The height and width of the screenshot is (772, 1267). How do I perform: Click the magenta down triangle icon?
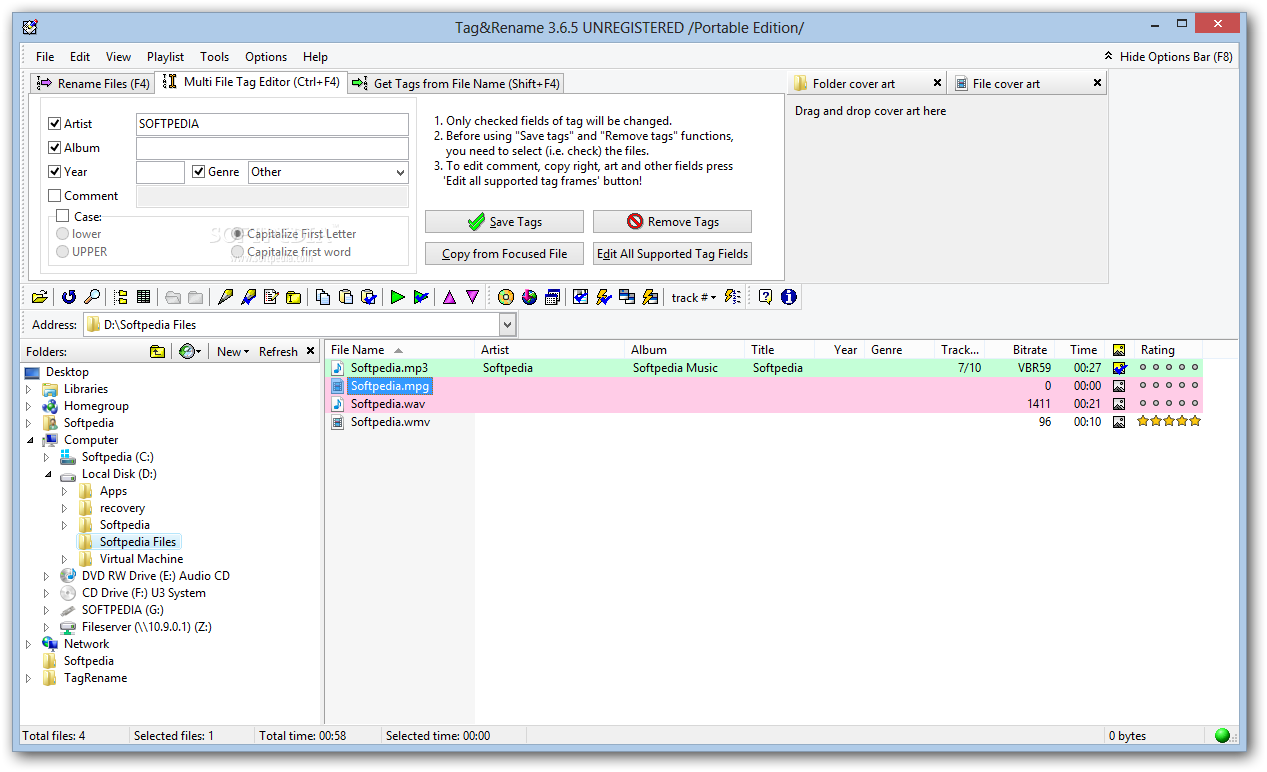473,297
